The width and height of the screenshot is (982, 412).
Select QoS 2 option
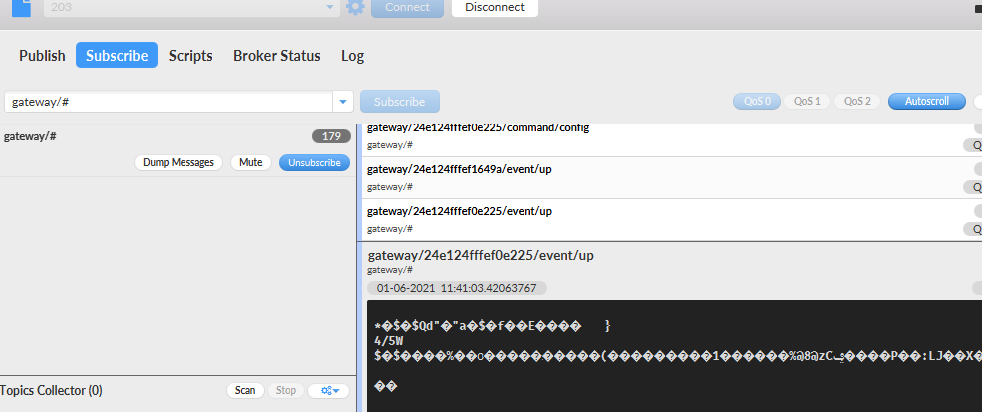857,101
